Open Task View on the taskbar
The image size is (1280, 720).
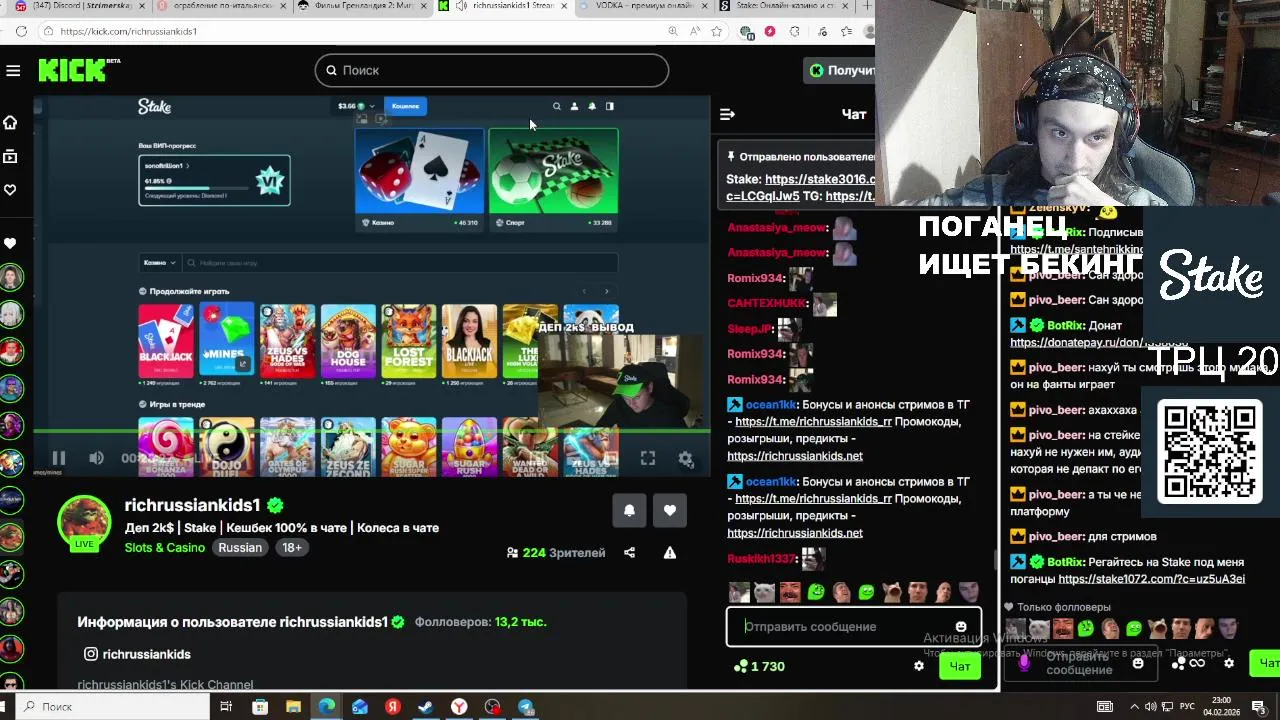pos(226,707)
